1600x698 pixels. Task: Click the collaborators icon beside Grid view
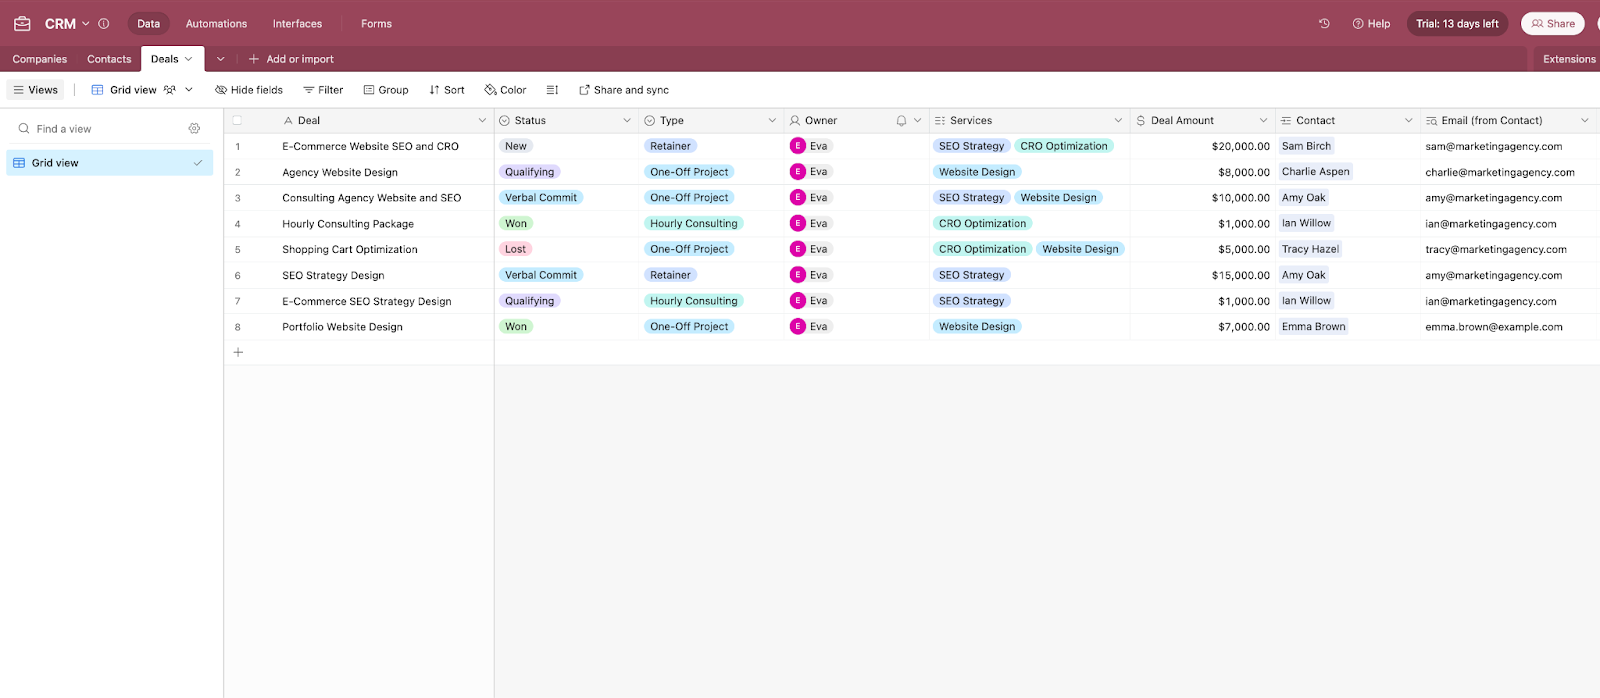coord(169,90)
